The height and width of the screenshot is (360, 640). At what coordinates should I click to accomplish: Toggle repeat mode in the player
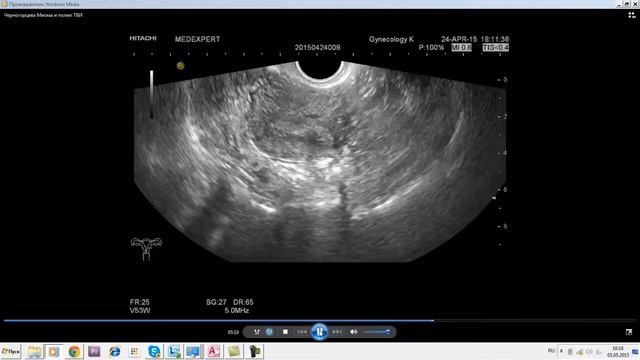click(x=269, y=332)
